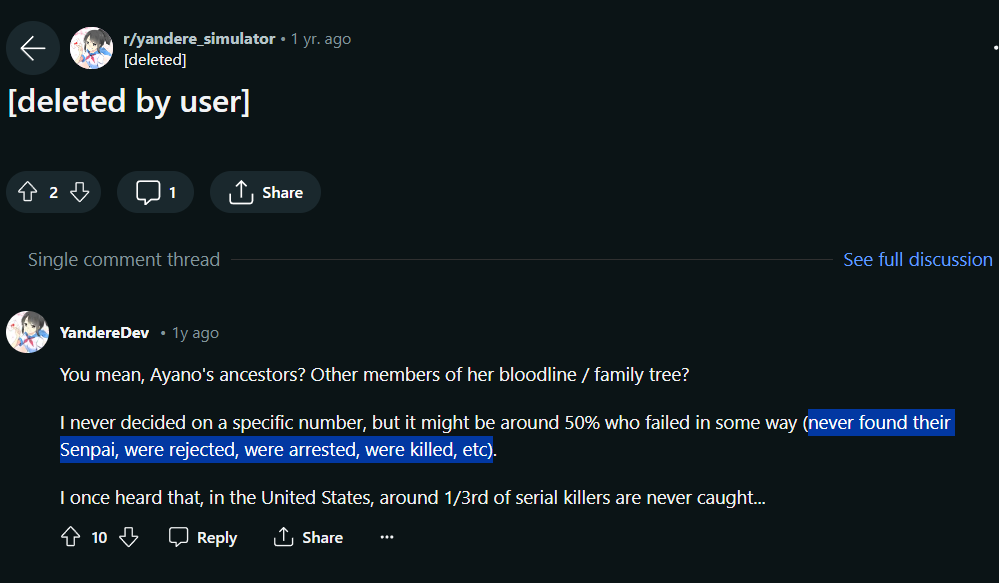Screen dimensions: 999x583
Task: Click the deleted by user post title
Action: (x=128, y=102)
